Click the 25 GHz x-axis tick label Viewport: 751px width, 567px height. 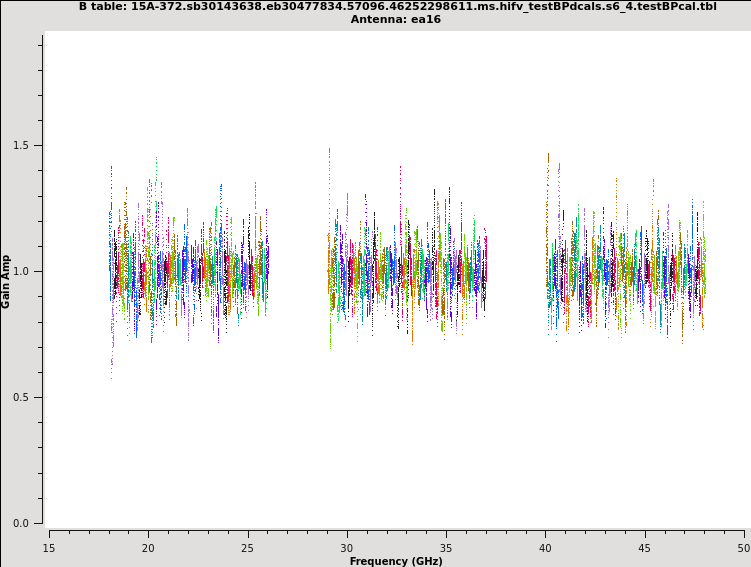point(247,547)
